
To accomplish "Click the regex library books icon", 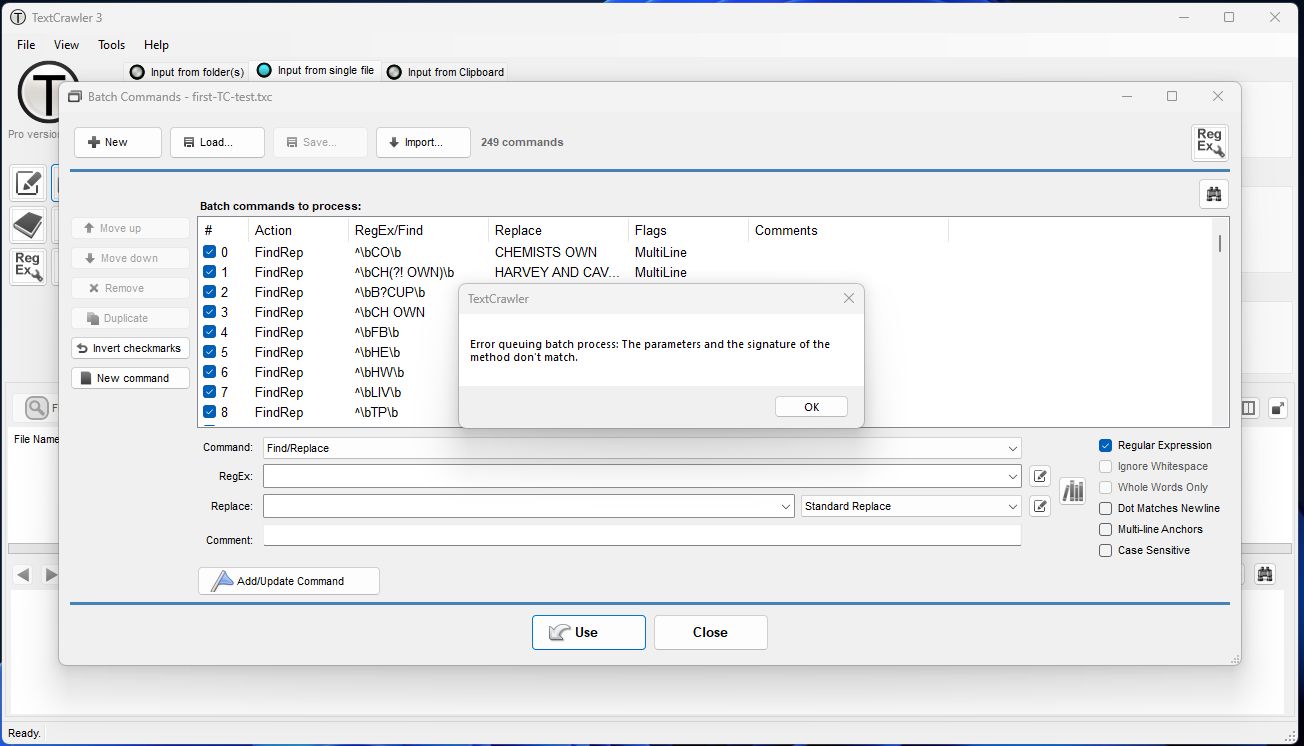I will (x=1072, y=491).
